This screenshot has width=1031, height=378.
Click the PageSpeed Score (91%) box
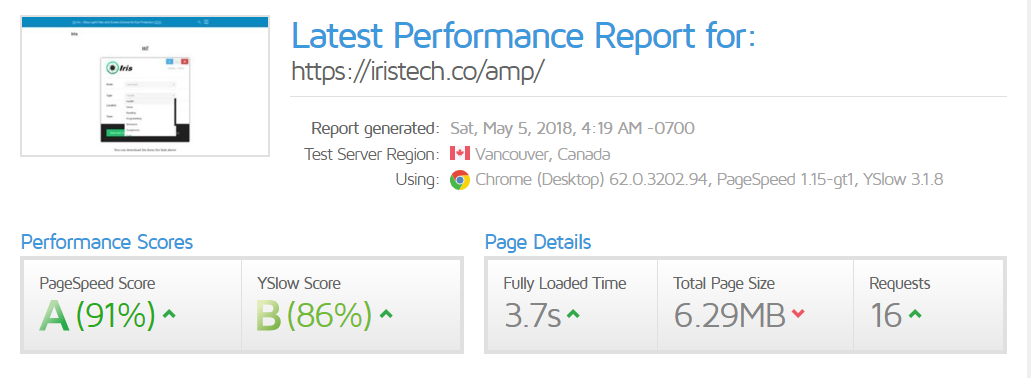coord(133,305)
